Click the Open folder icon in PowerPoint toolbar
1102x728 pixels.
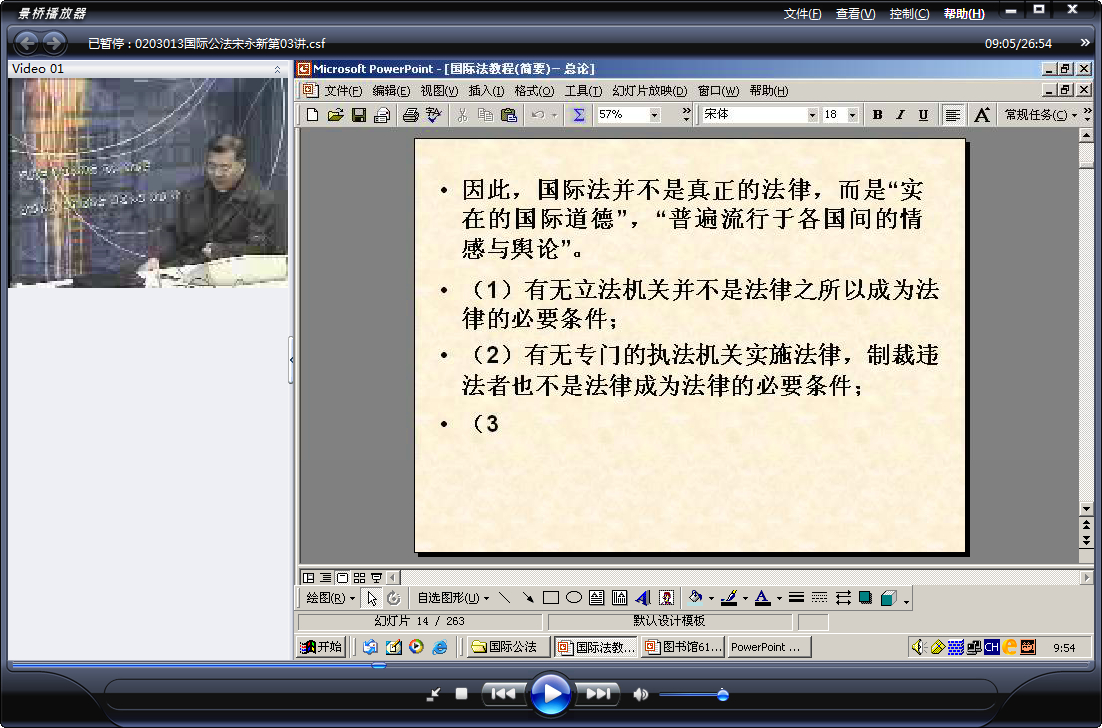coord(336,115)
